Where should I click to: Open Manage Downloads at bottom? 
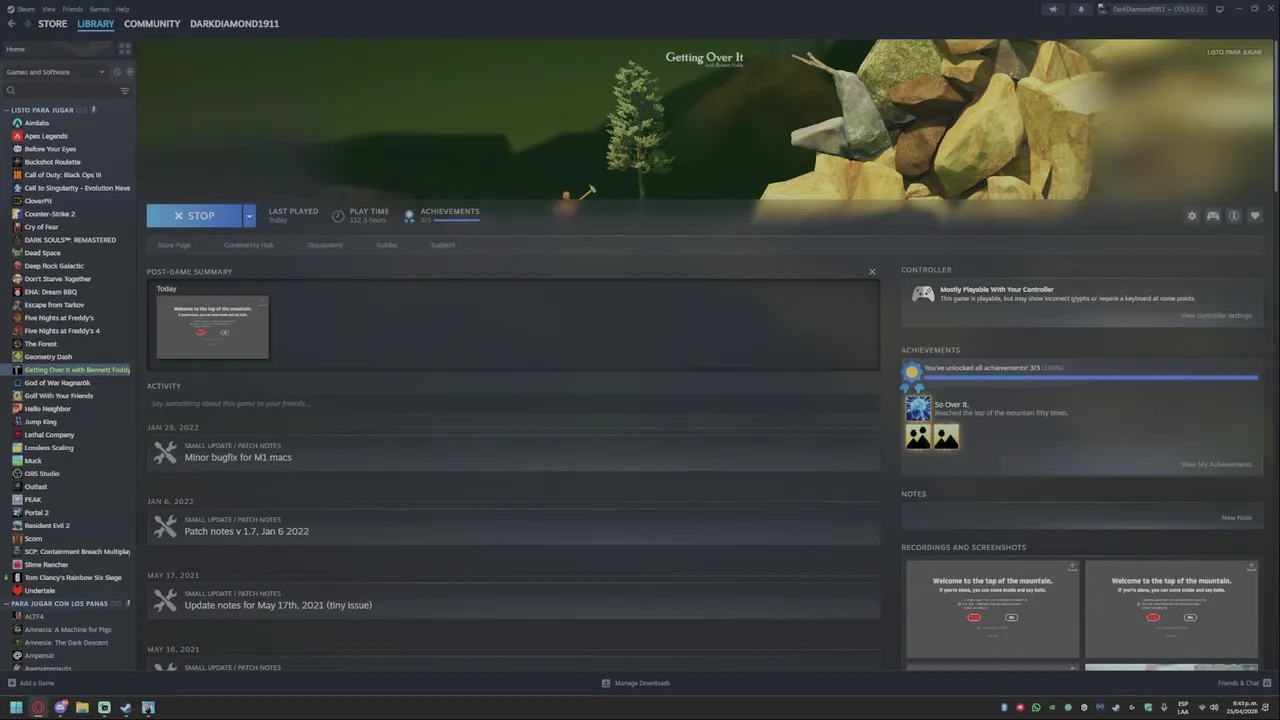(x=636, y=683)
